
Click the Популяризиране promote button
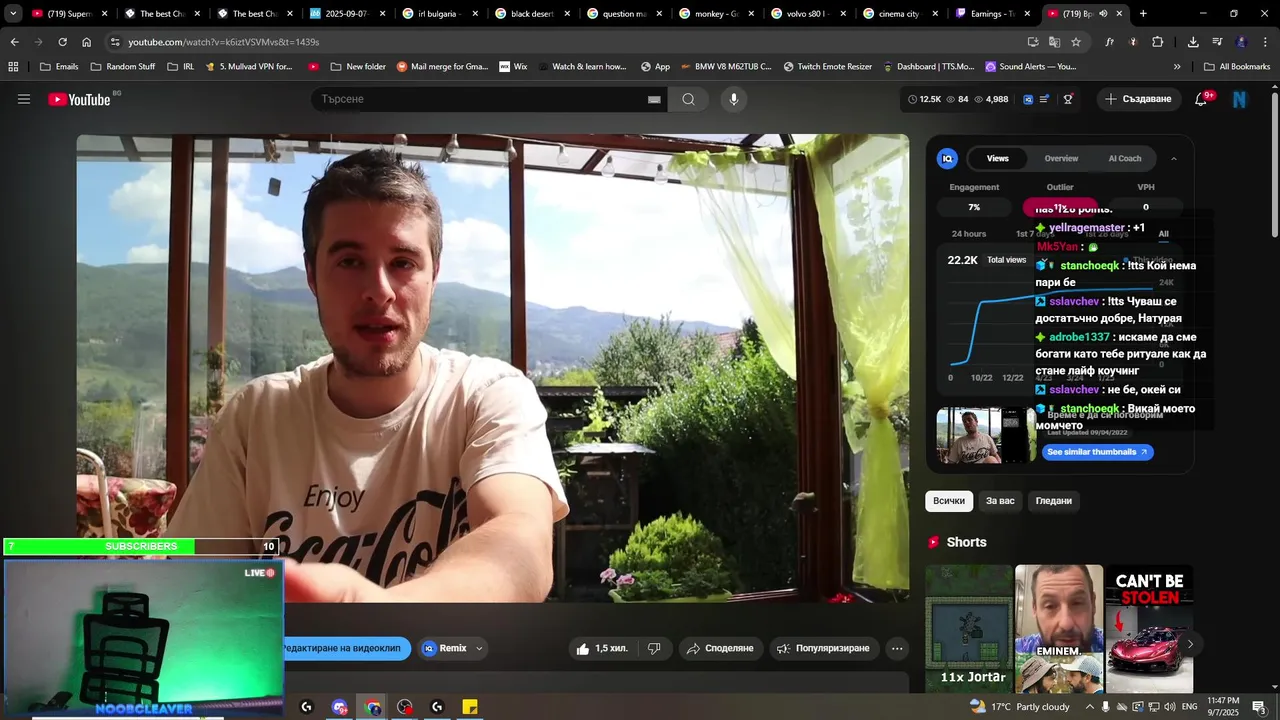[x=825, y=648]
